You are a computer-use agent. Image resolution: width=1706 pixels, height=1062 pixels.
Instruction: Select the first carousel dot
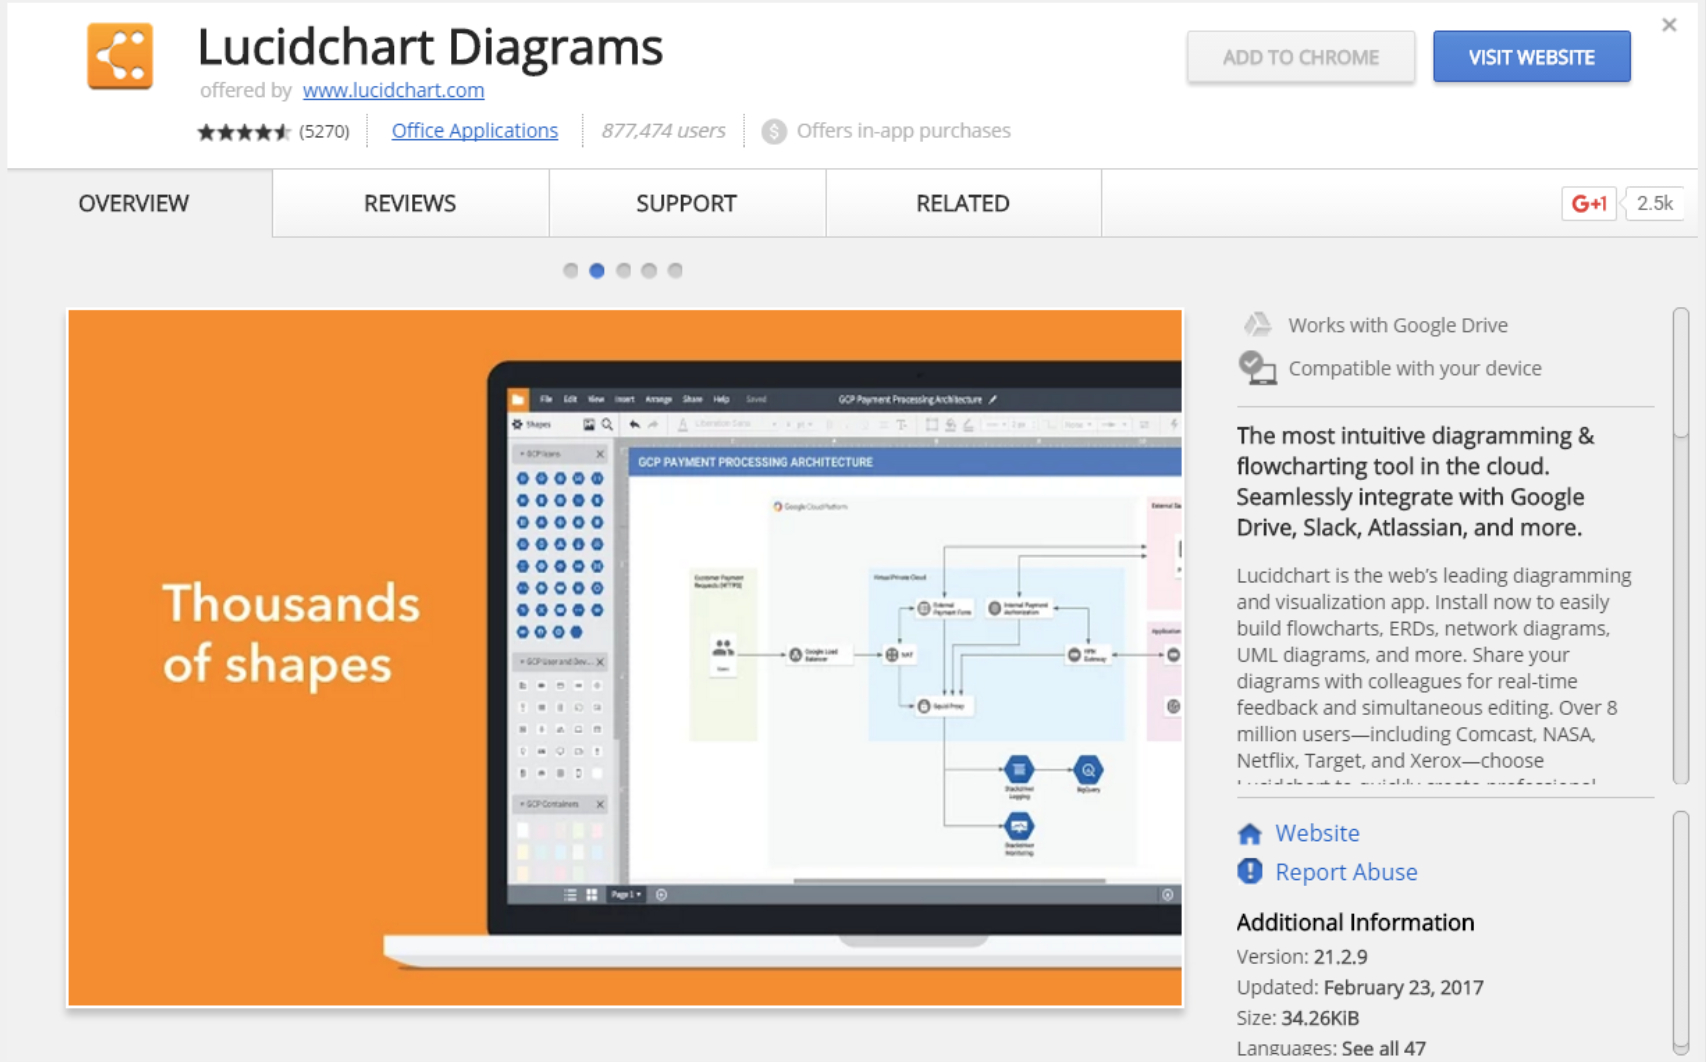click(x=570, y=270)
